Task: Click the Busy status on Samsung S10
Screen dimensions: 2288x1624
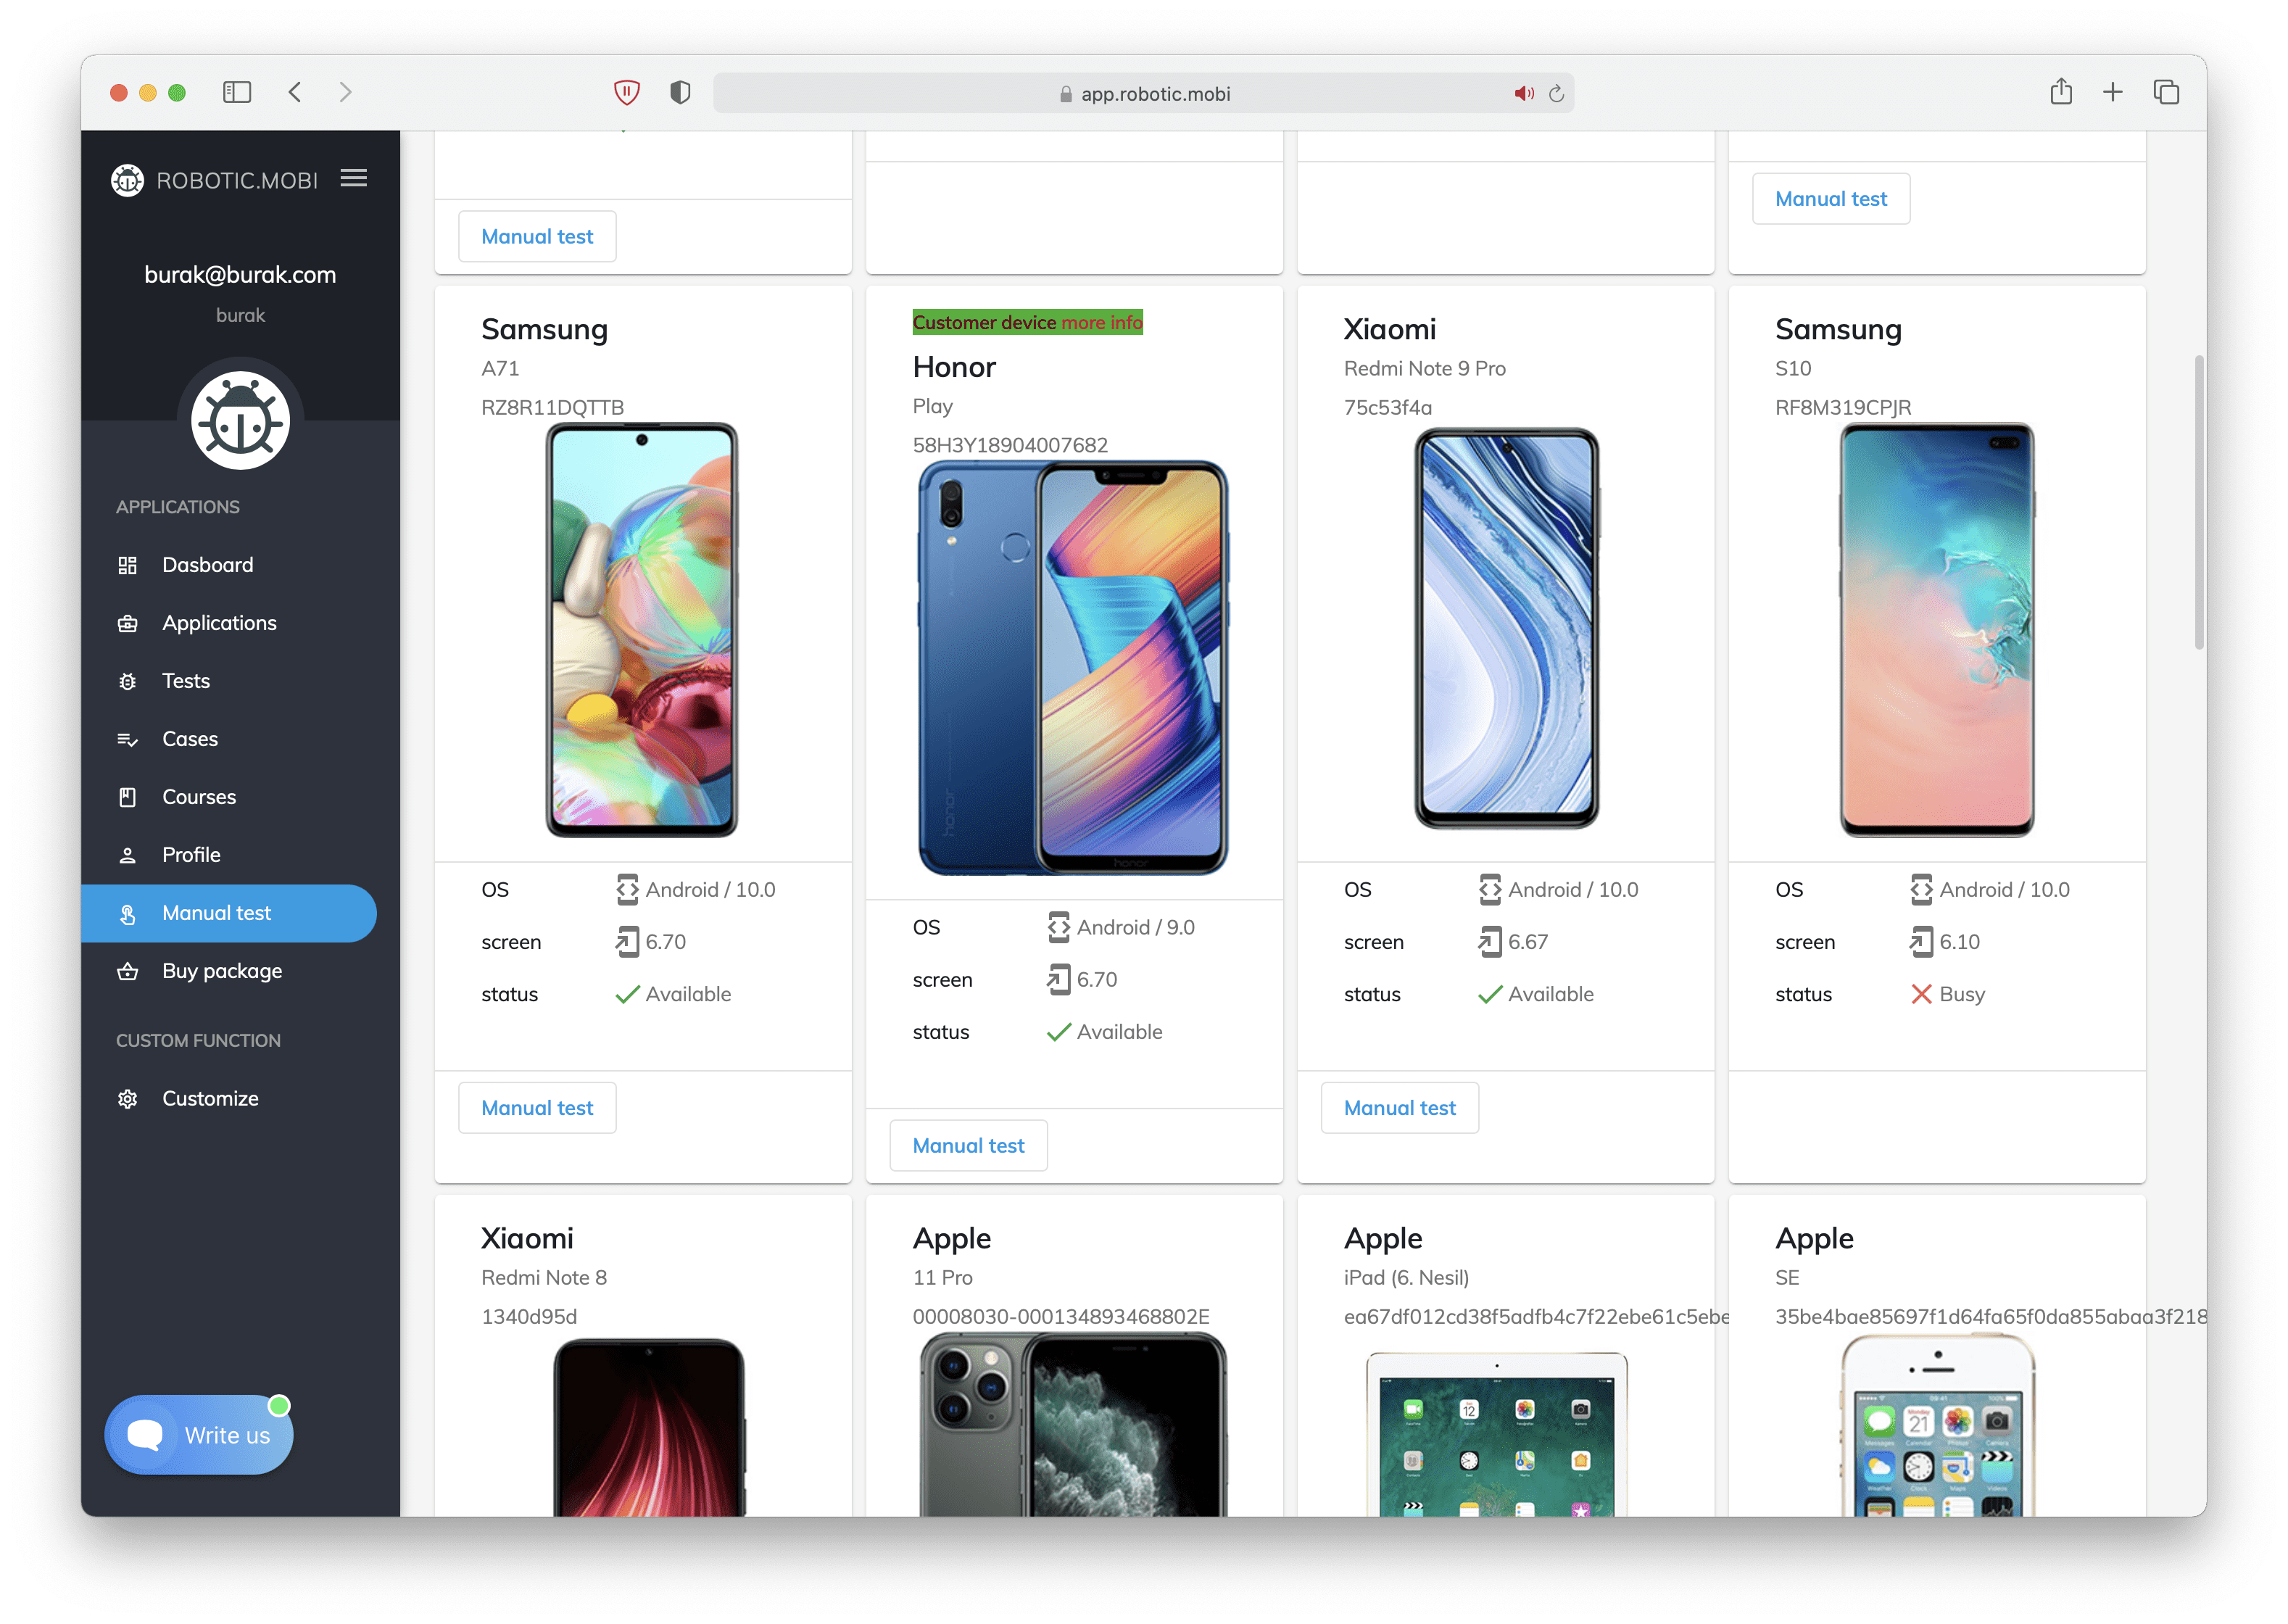Action: point(1947,994)
